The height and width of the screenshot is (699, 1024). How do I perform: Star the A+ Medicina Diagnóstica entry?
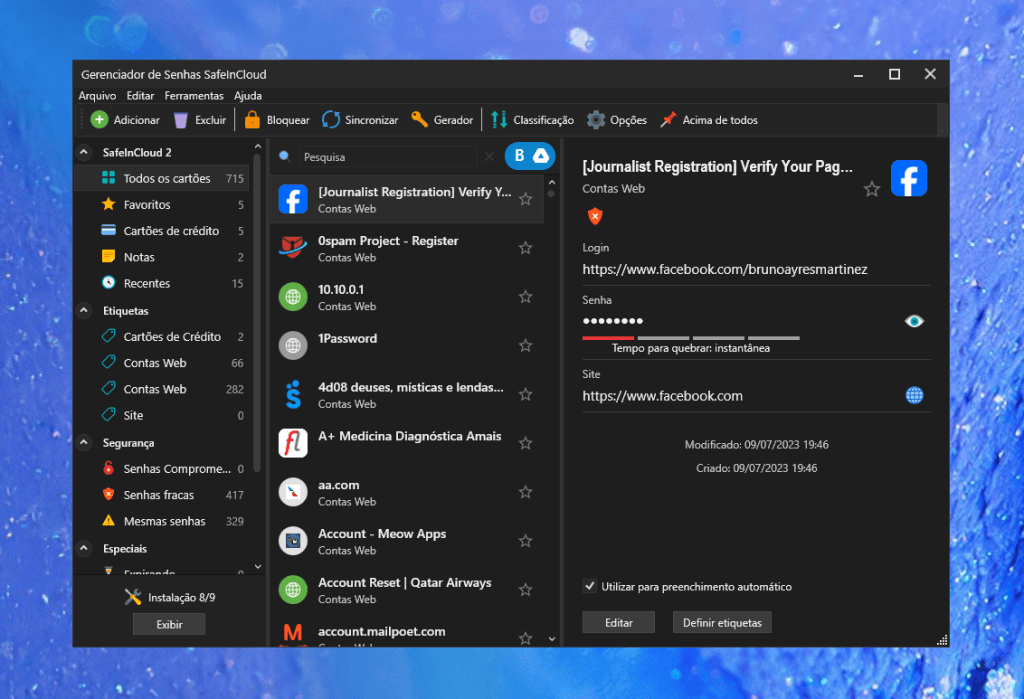click(x=525, y=444)
